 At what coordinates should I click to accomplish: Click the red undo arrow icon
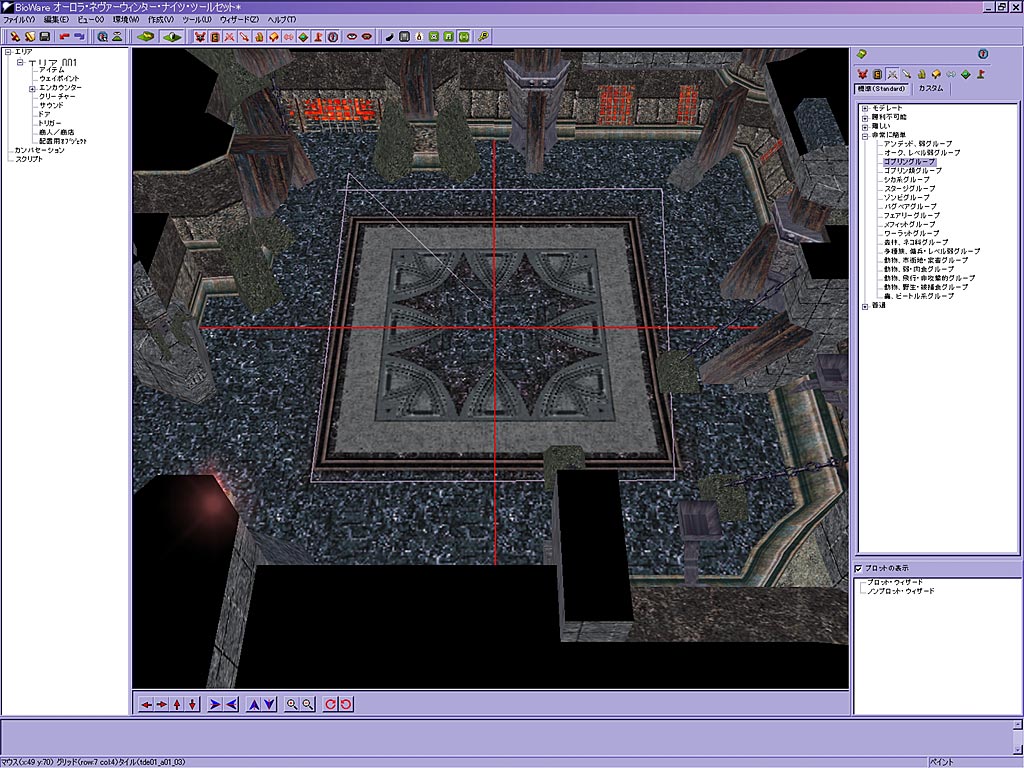tap(64, 37)
